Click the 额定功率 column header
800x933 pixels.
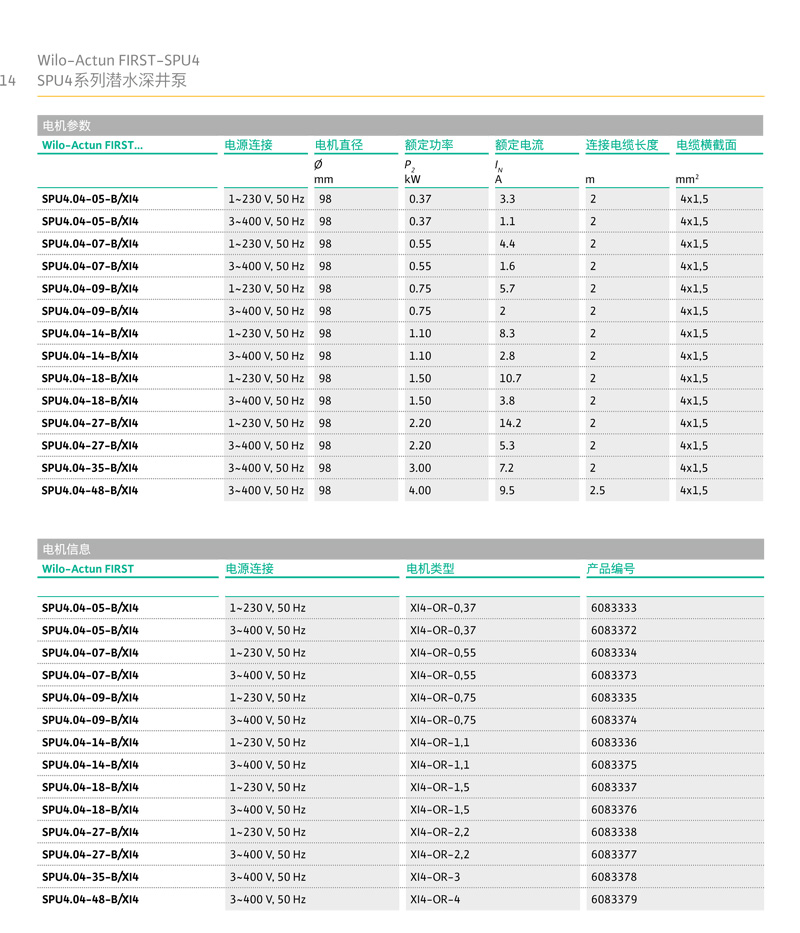pyautogui.click(x=429, y=145)
